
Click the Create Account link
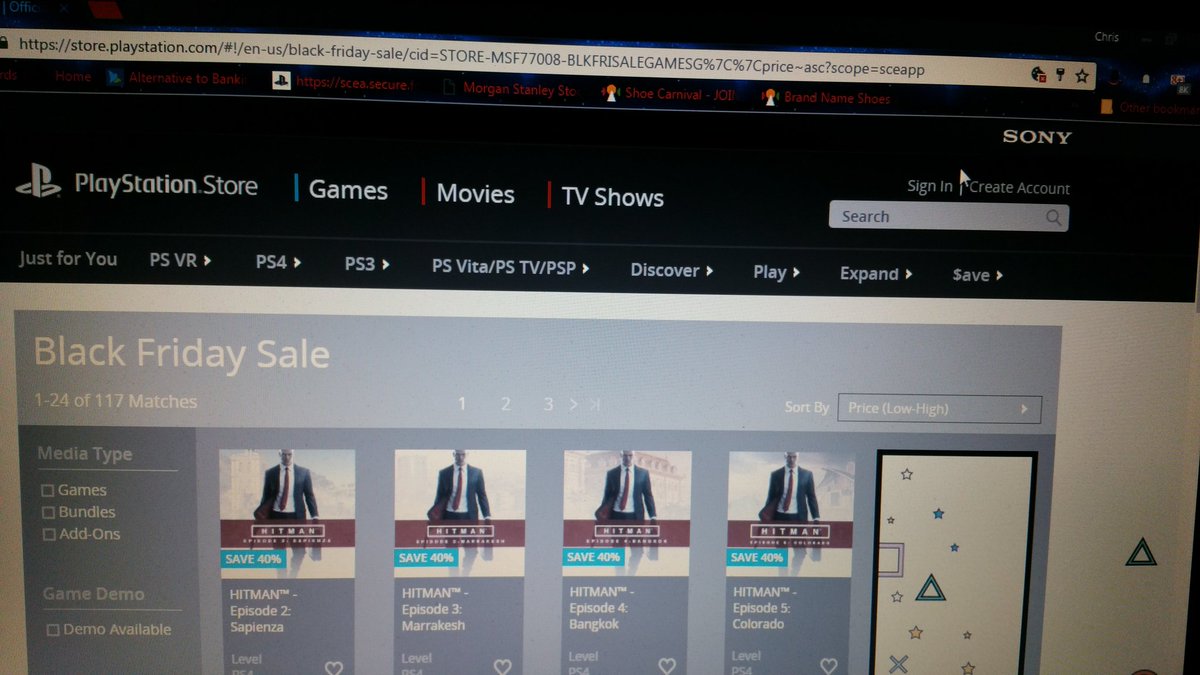coord(1019,187)
